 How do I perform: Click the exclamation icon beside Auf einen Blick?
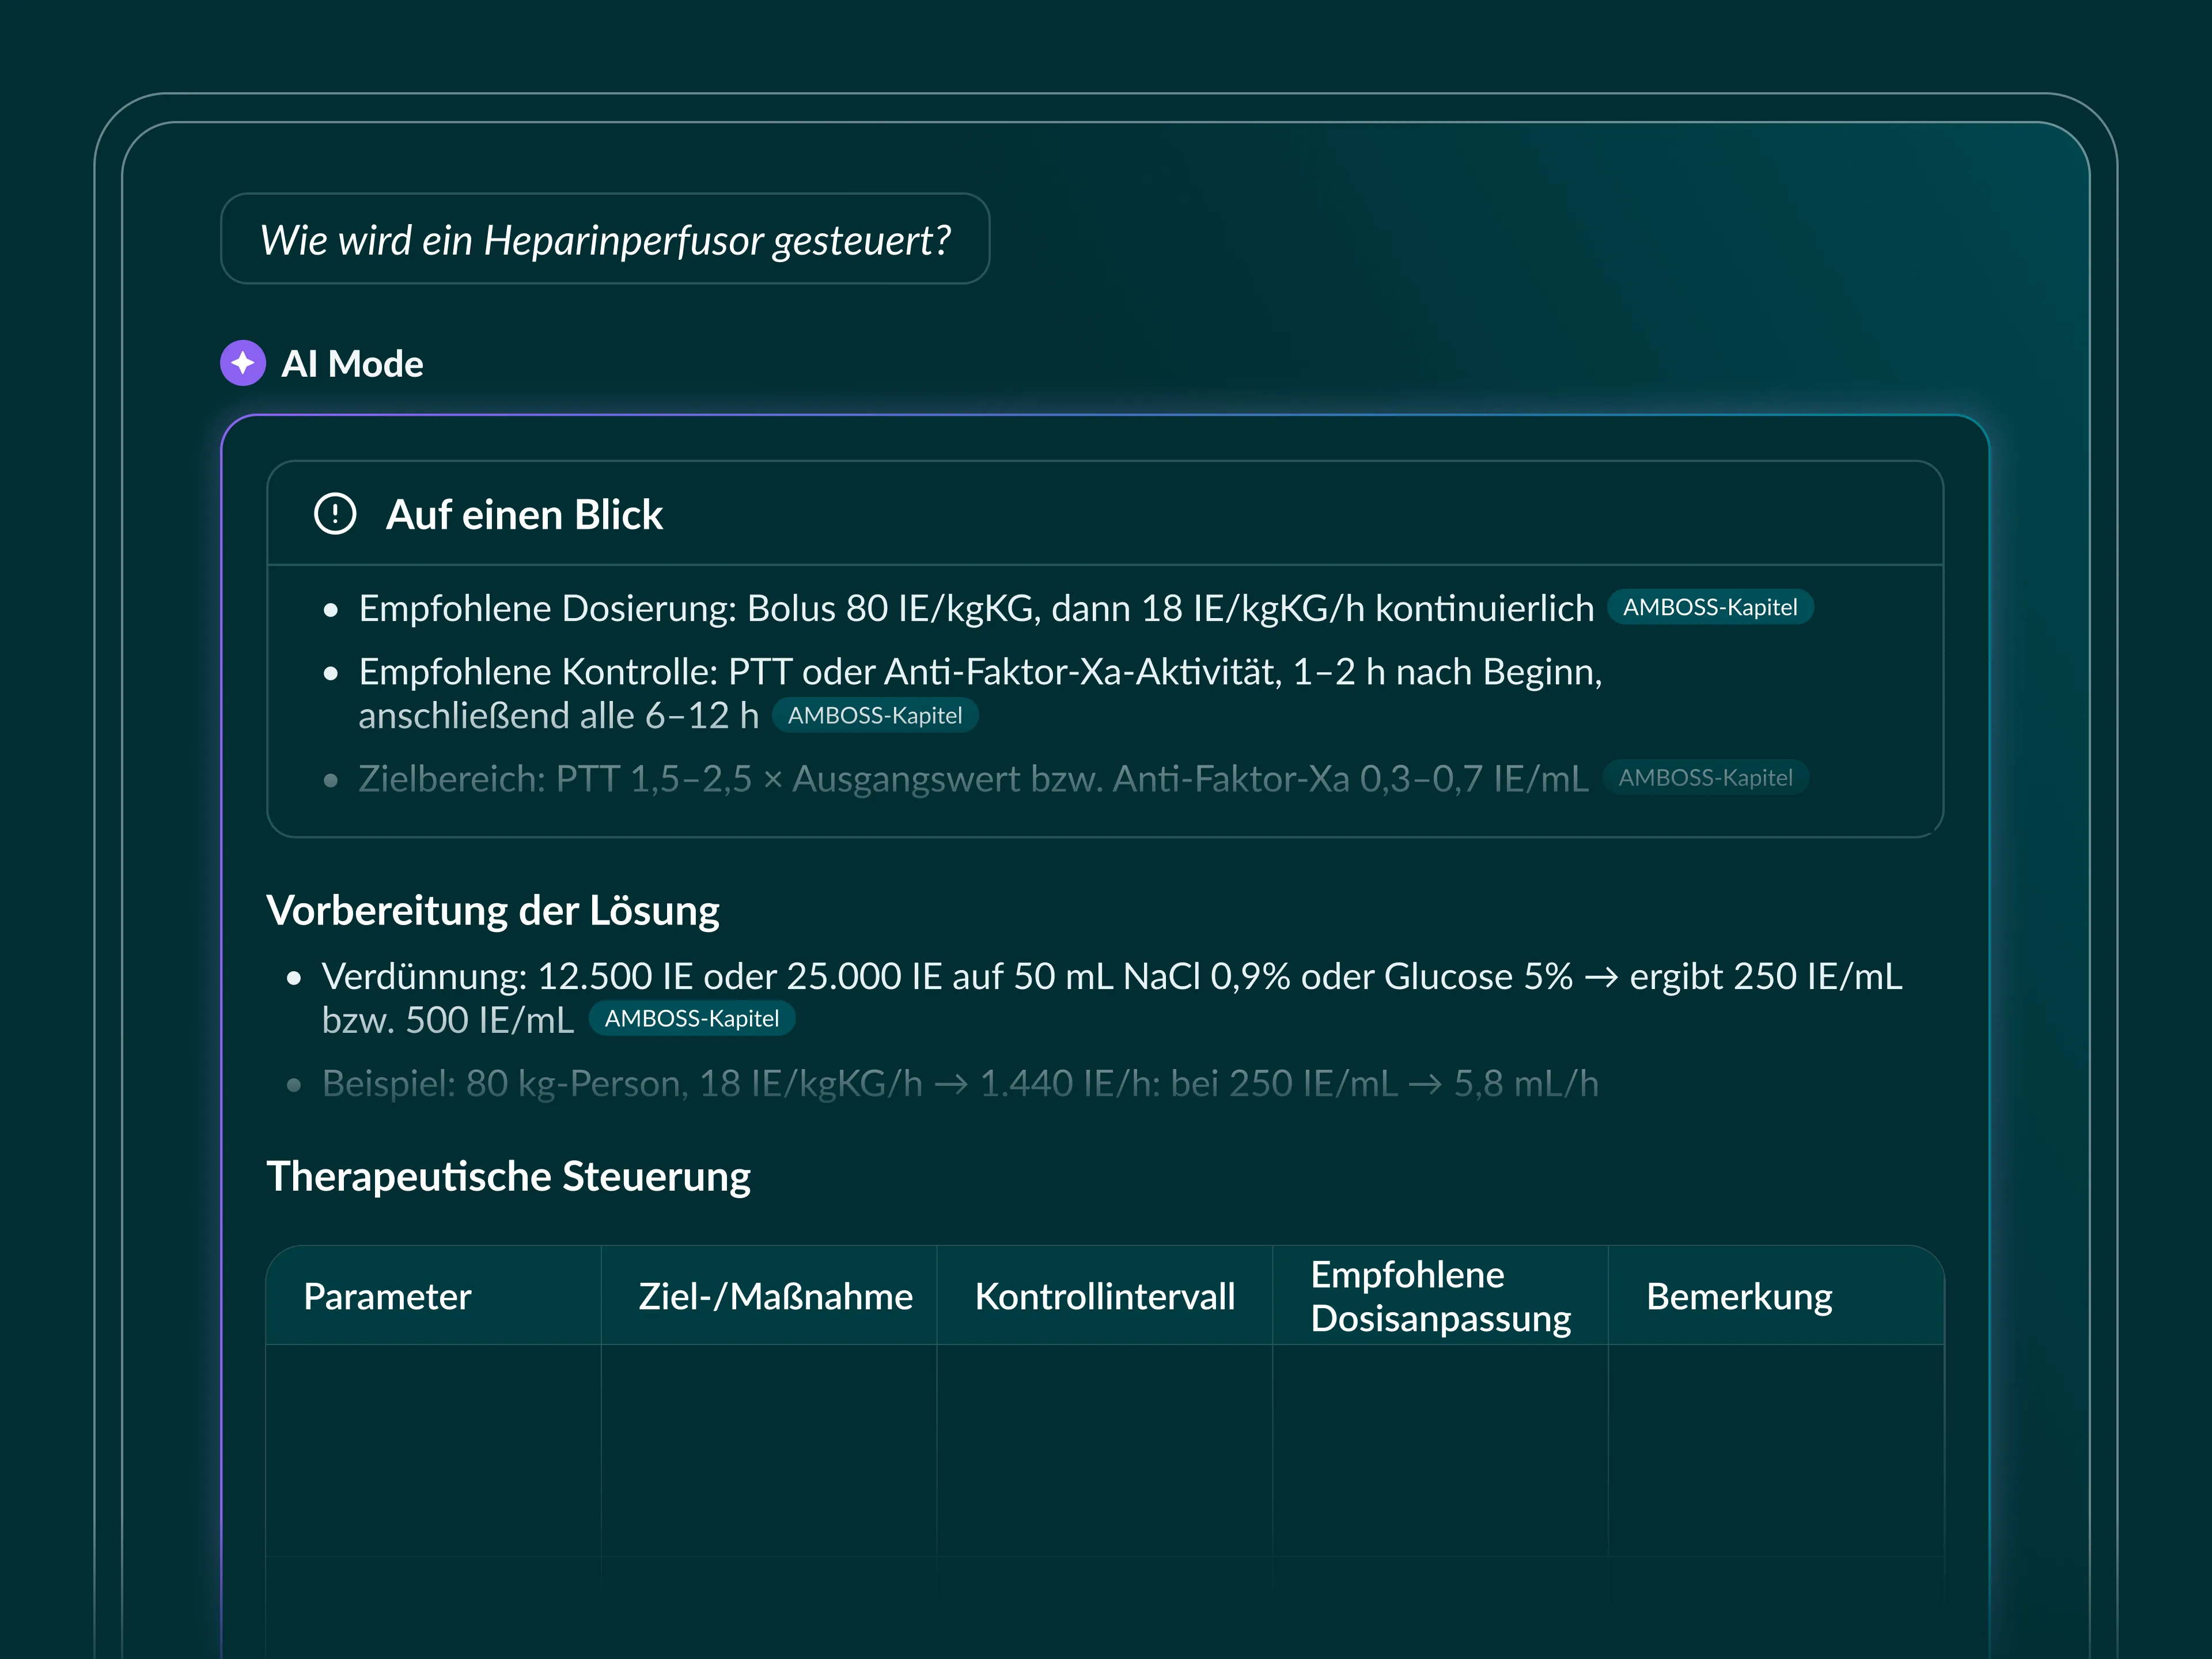(335, 514)
